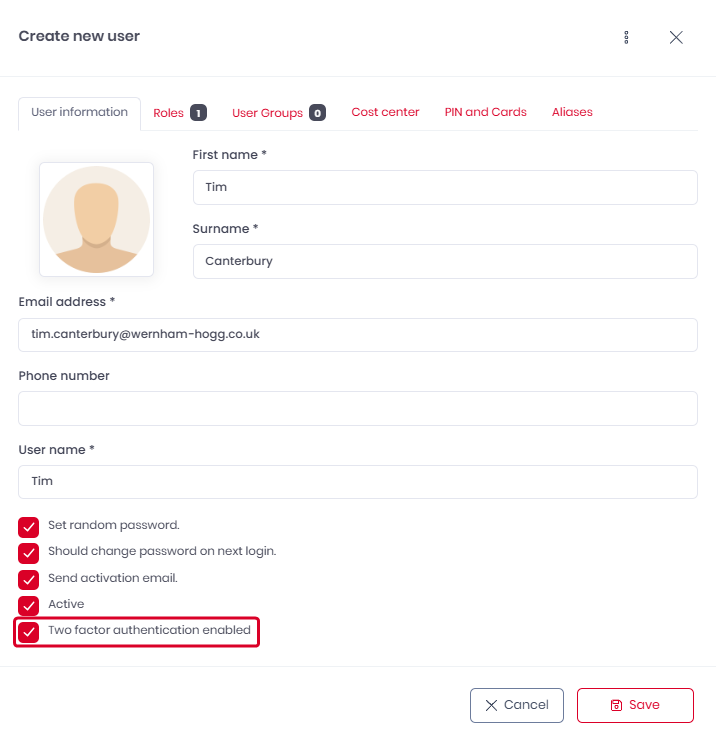
Task: Toggle the Active checkbox
Action: (29, 606)
